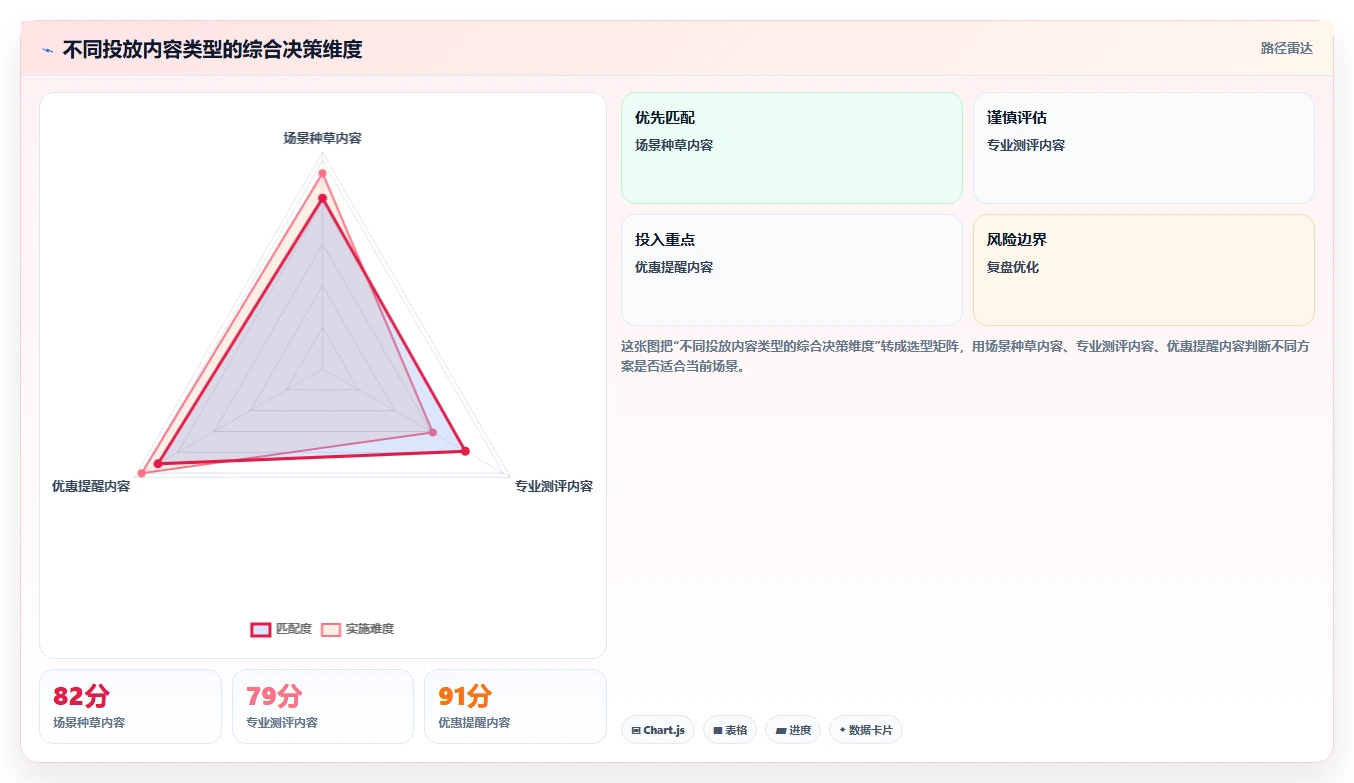1354x783 pixels.
Task: Click the 场景种草内容 radar axis label
Action: pos(322,138)
